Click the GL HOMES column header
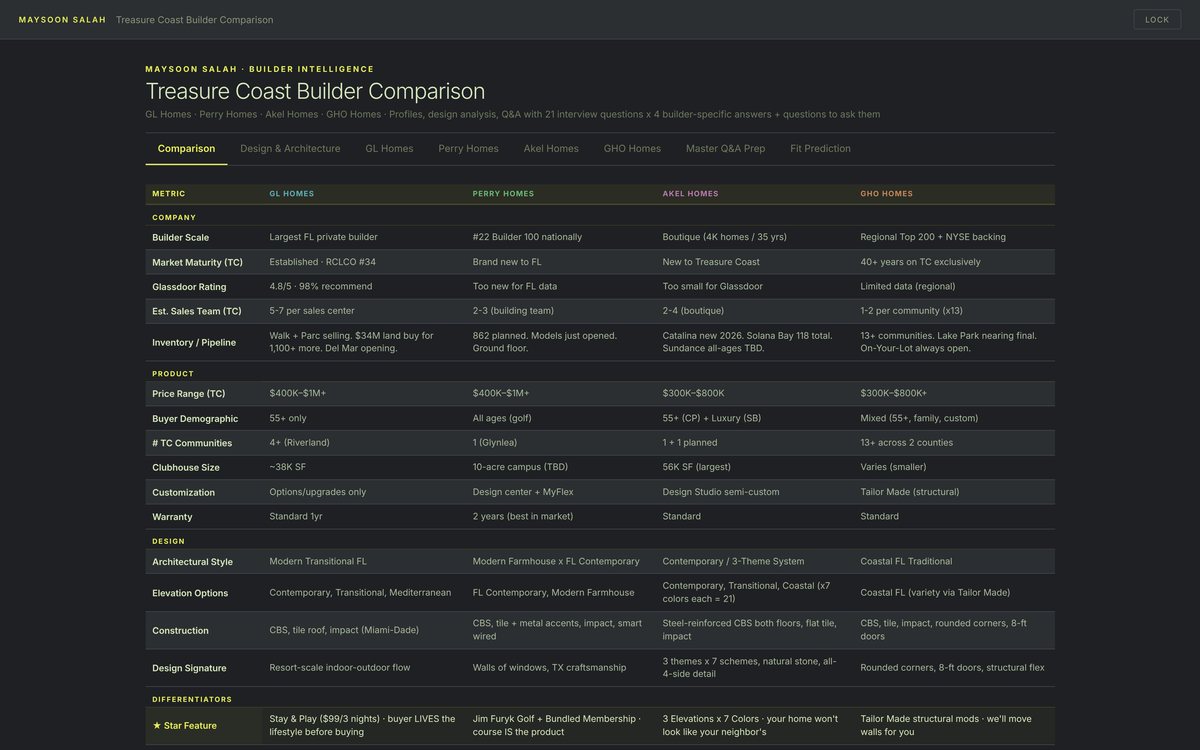This screenshot has width=1200, height=750. tap(292, 194)
